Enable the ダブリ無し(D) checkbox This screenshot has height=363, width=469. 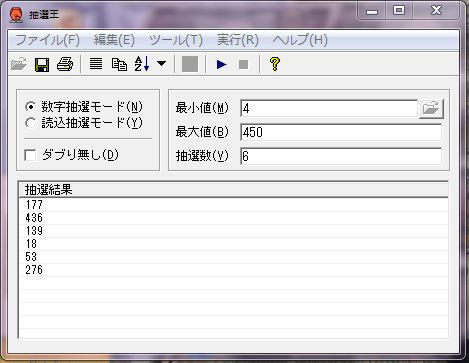tap(30, 155)
